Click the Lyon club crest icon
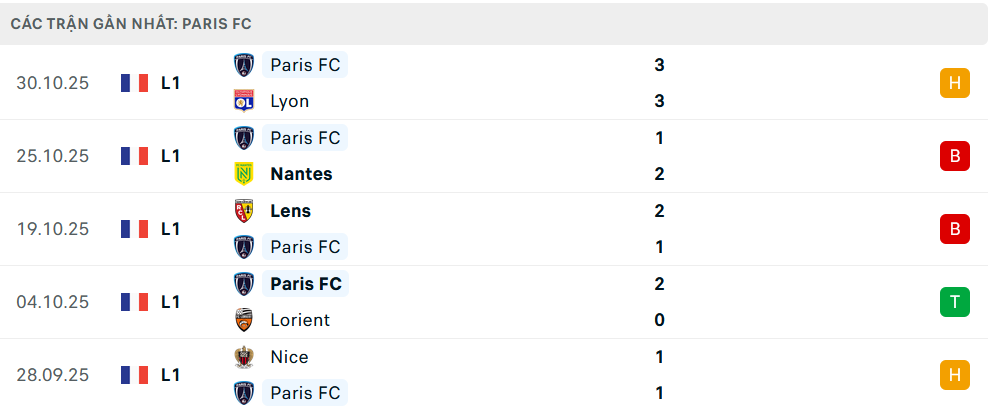 243,101
